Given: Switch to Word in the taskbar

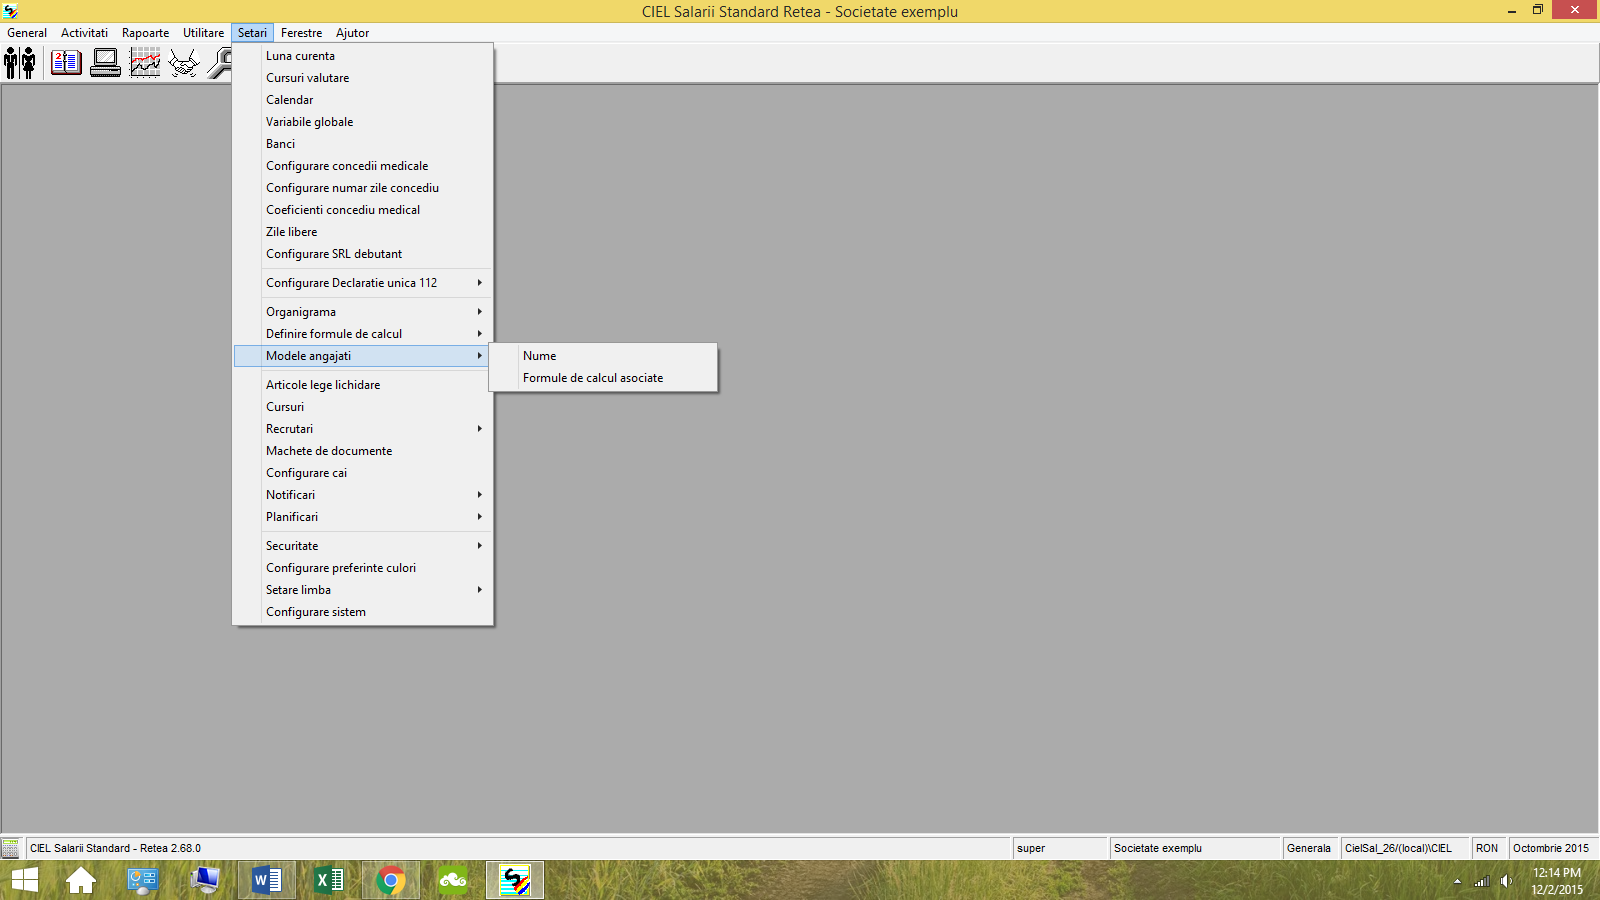Looking at the screenshot, I should pos(267,880).
